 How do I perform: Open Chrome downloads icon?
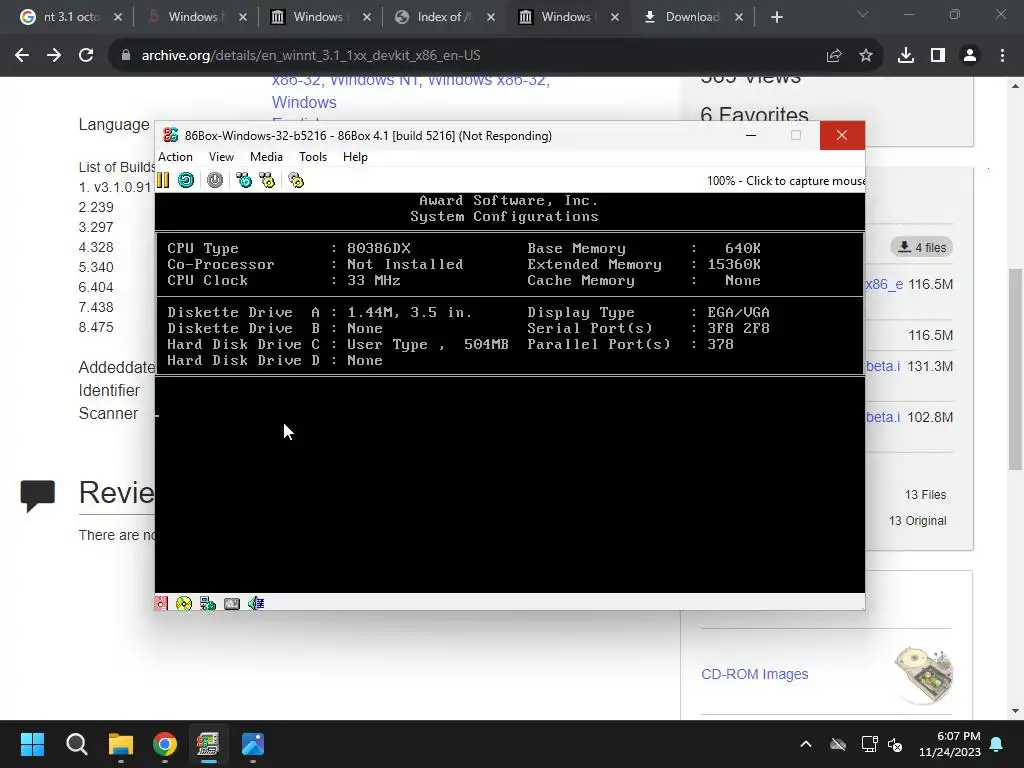906,56
